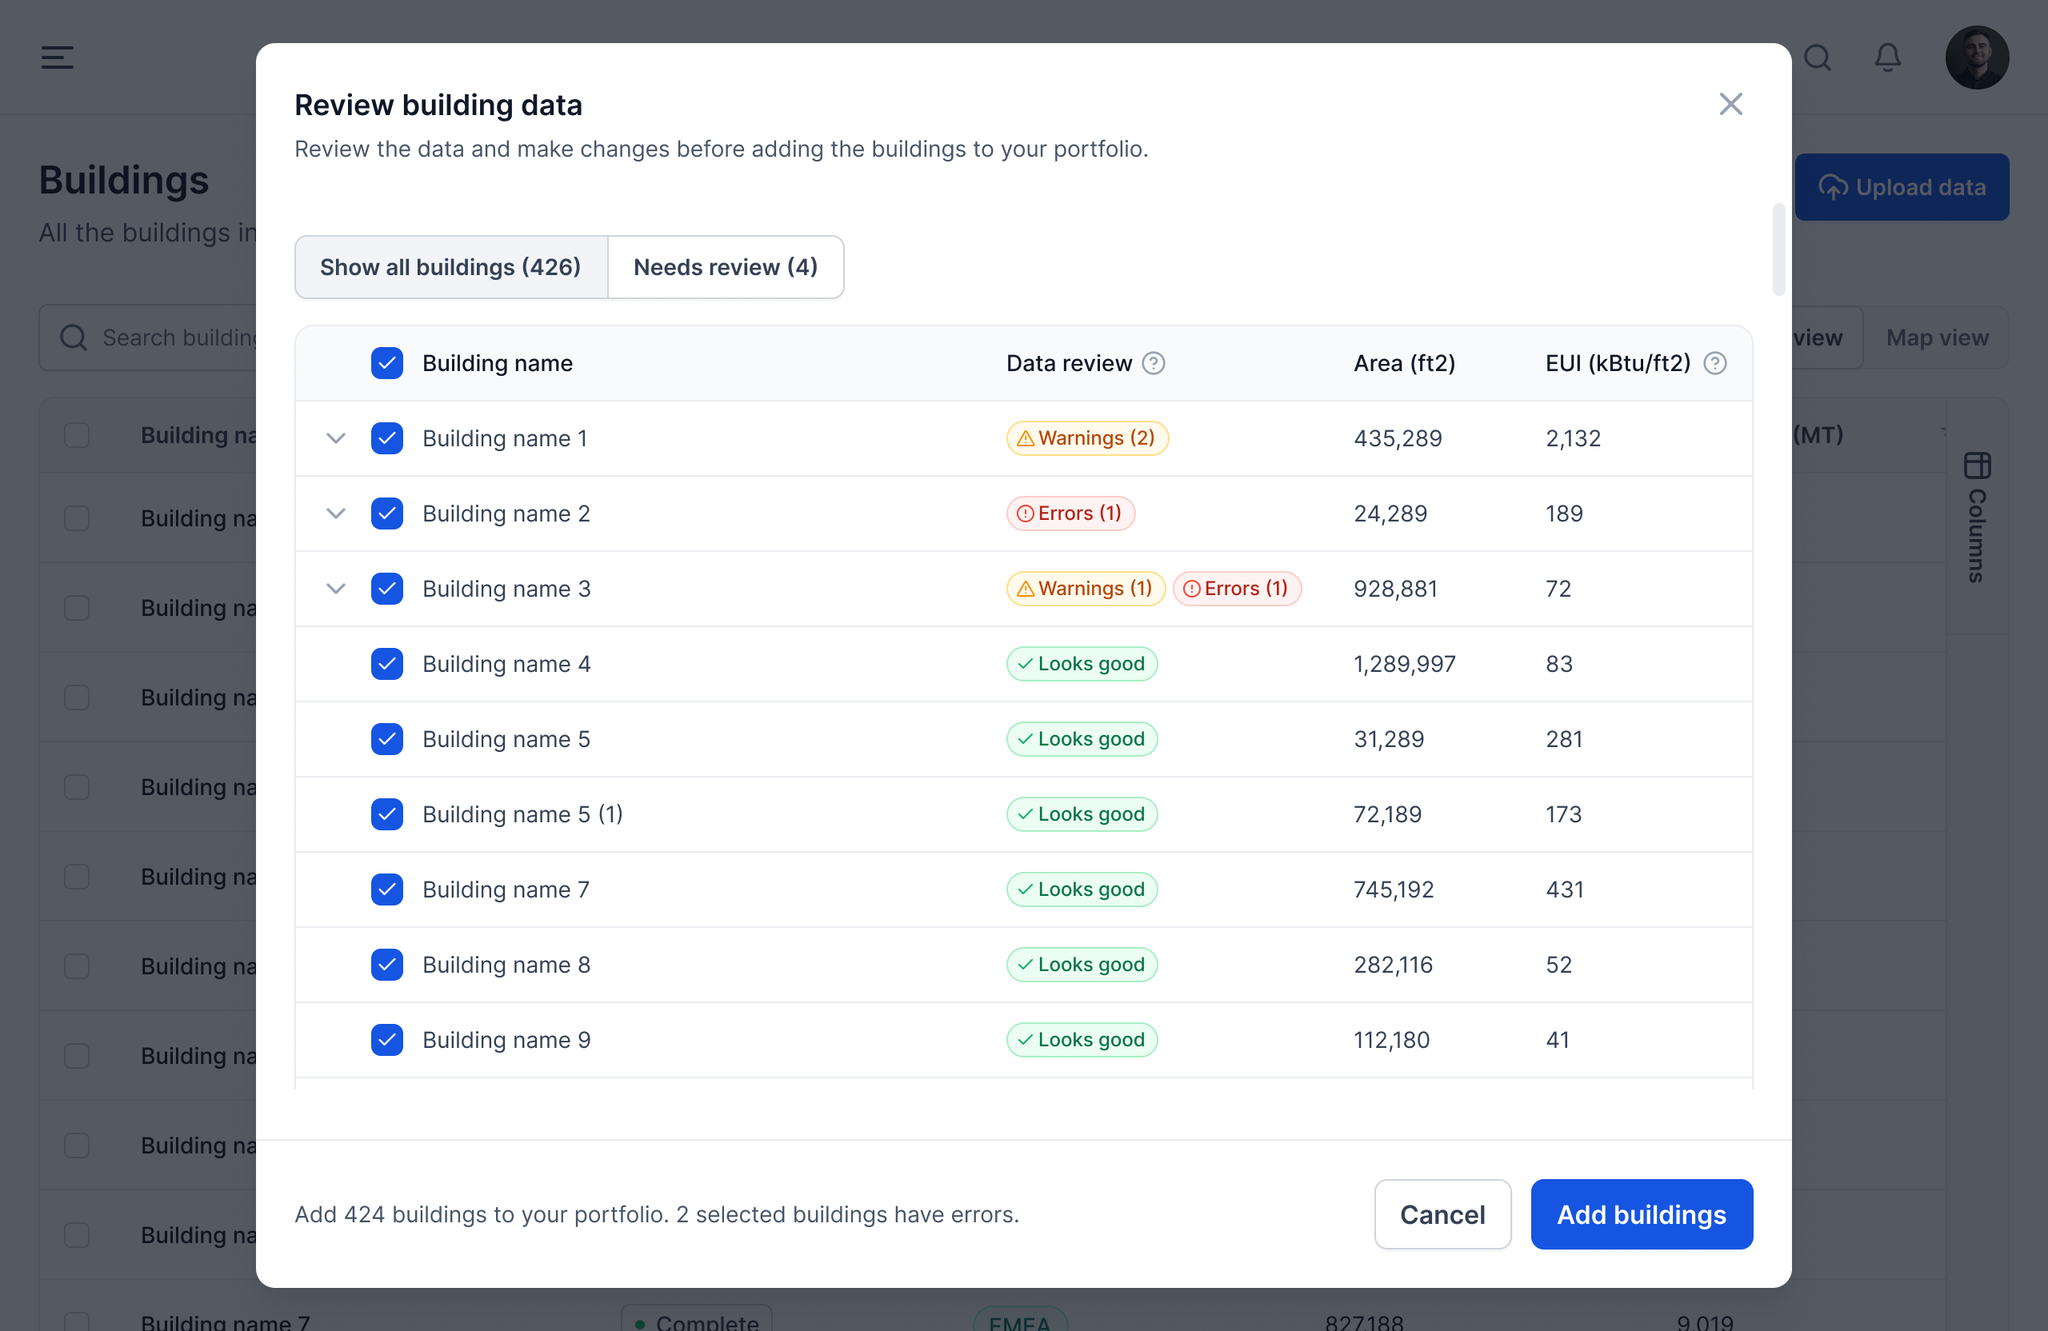
Task: Click the search magnifier icon in header
Action: [x=1817, y=57]
